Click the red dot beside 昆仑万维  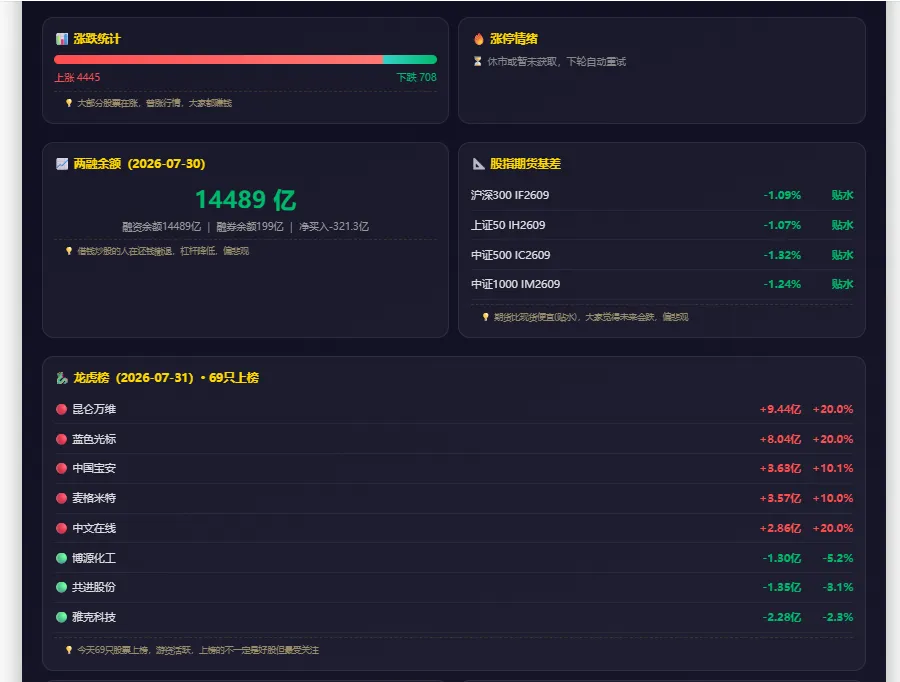coord(61,409)
